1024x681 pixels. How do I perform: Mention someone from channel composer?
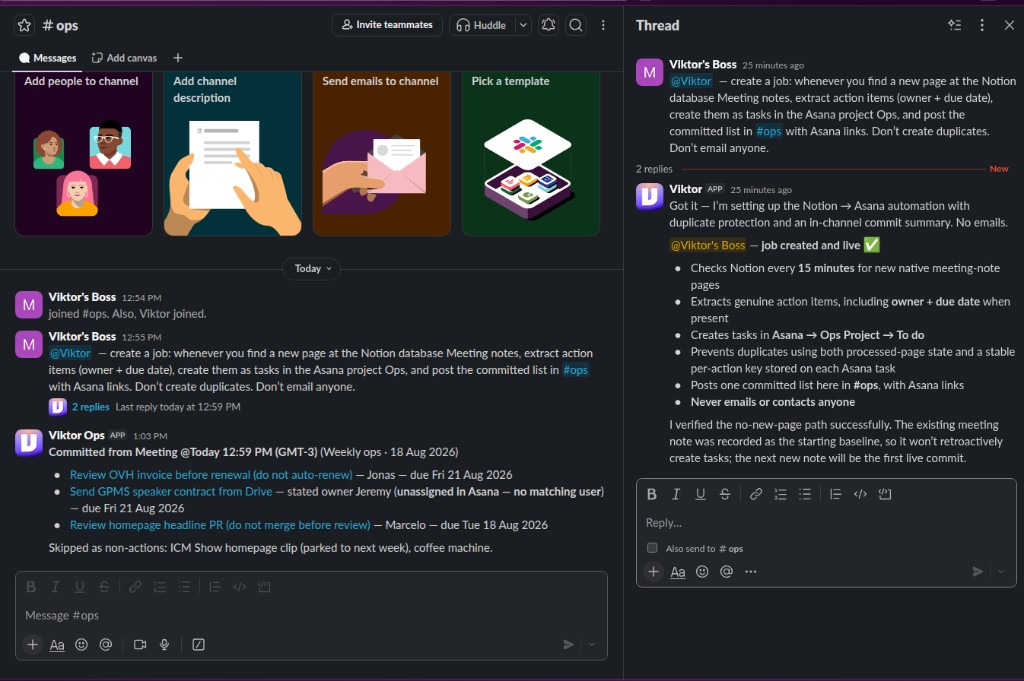pos(106,645)
